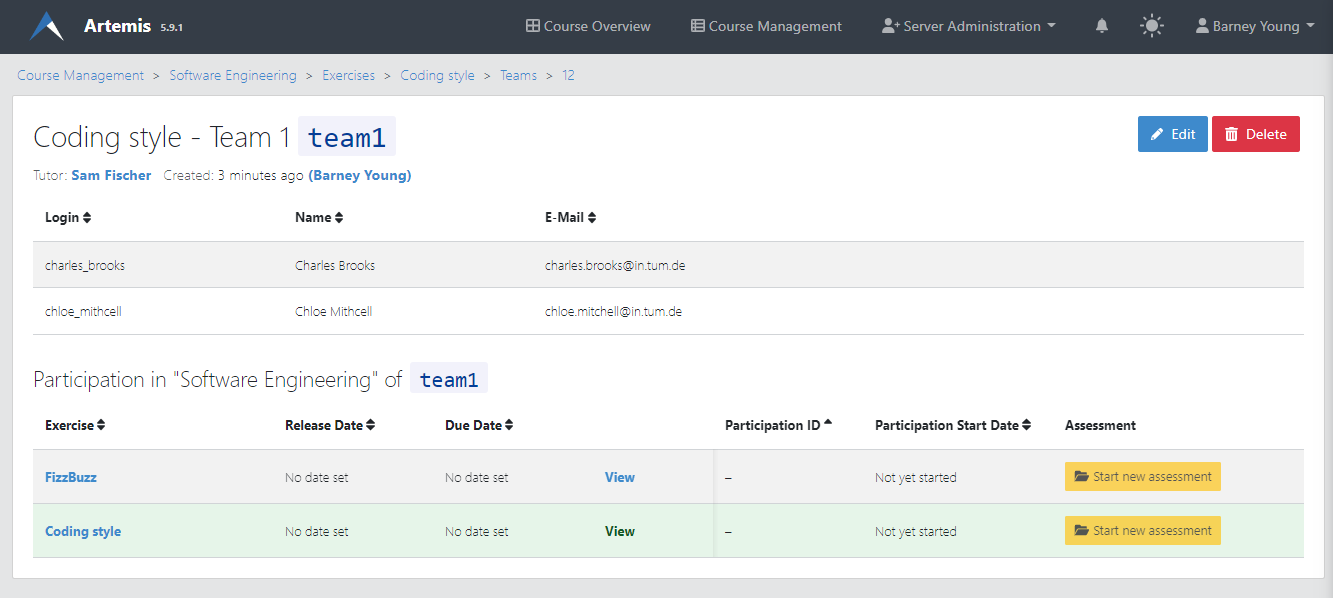Image resolution: width=1333 pixels, height=598 pixels.
Task: Click the Artemis logo icon
Action: point(47,26)
